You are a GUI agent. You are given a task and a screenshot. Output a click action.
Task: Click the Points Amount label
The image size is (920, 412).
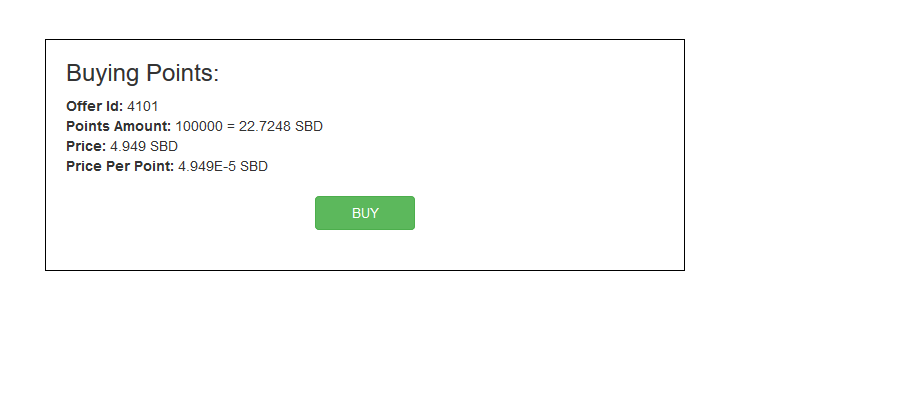(x=118, y=126)
